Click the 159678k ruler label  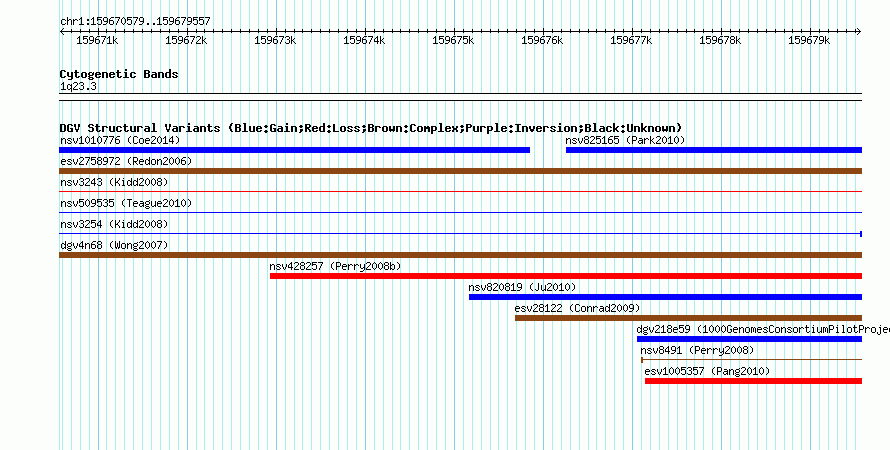(720, 40)
